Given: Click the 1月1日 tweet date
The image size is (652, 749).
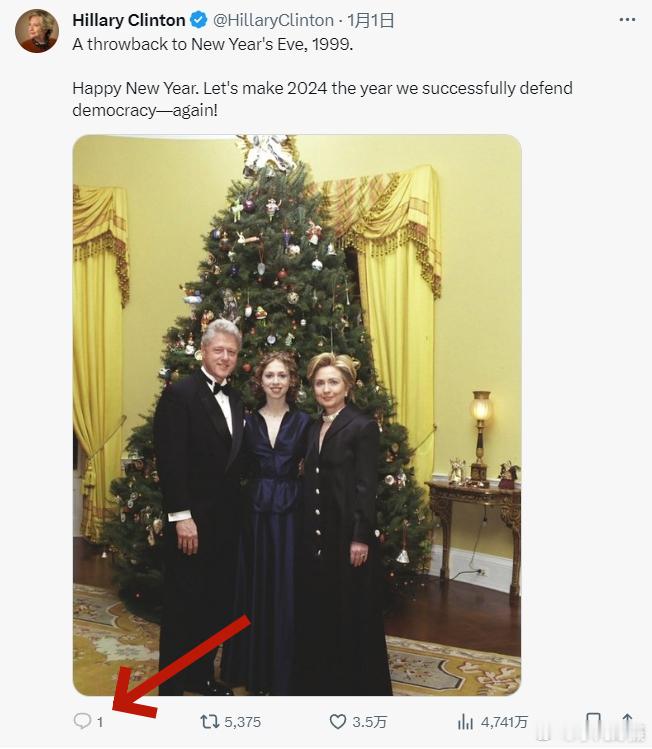Looking at the screenshot, I should 370,20.
